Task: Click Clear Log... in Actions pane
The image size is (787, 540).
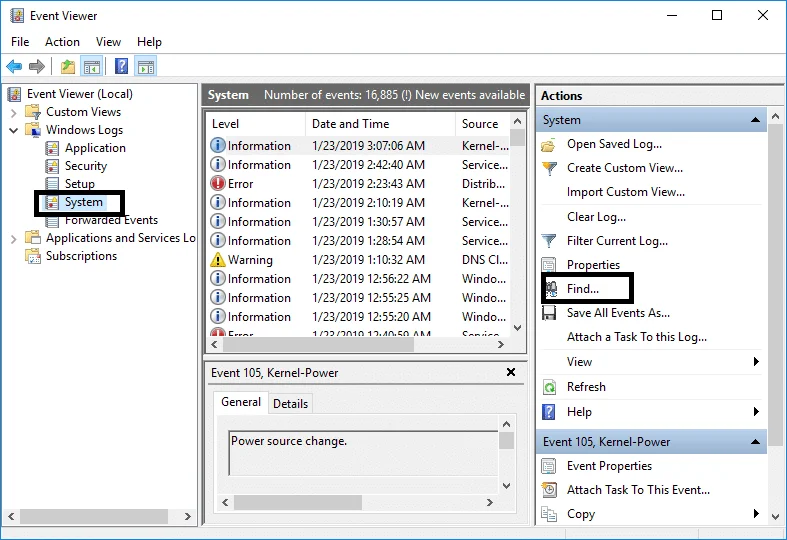Action: pos(596,217)
